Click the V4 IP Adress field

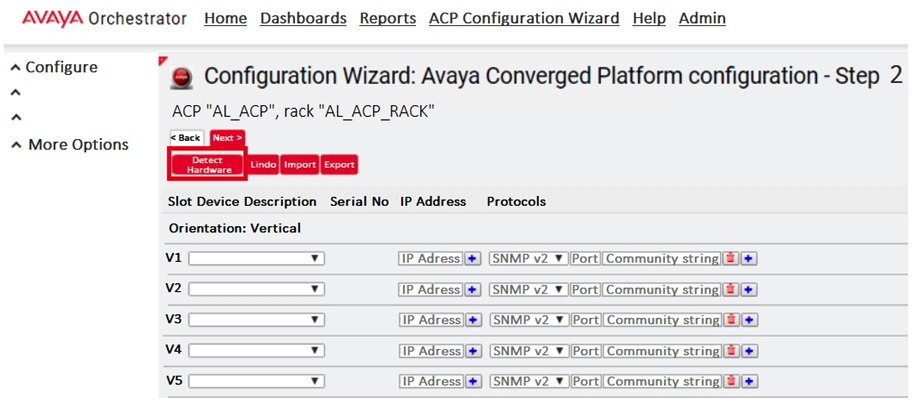pyautogui.click(x=431, y=351)
